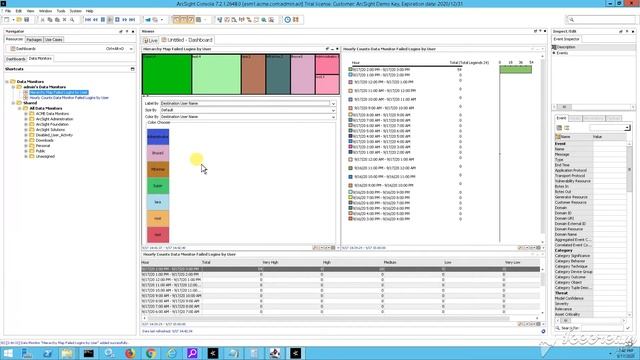Click the fast-forward playback icon
The image size is (640, 360).
[x=124, y=20]
